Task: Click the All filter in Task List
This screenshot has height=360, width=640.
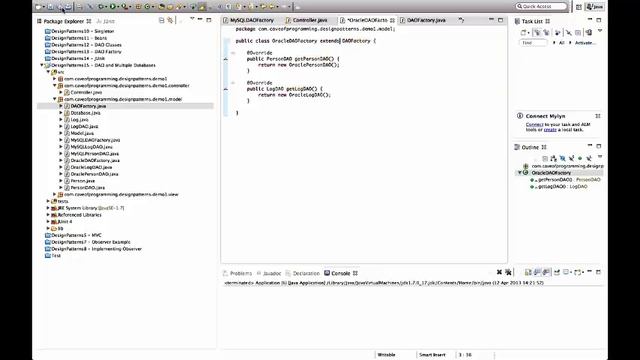Action: [x=561, y=42]
